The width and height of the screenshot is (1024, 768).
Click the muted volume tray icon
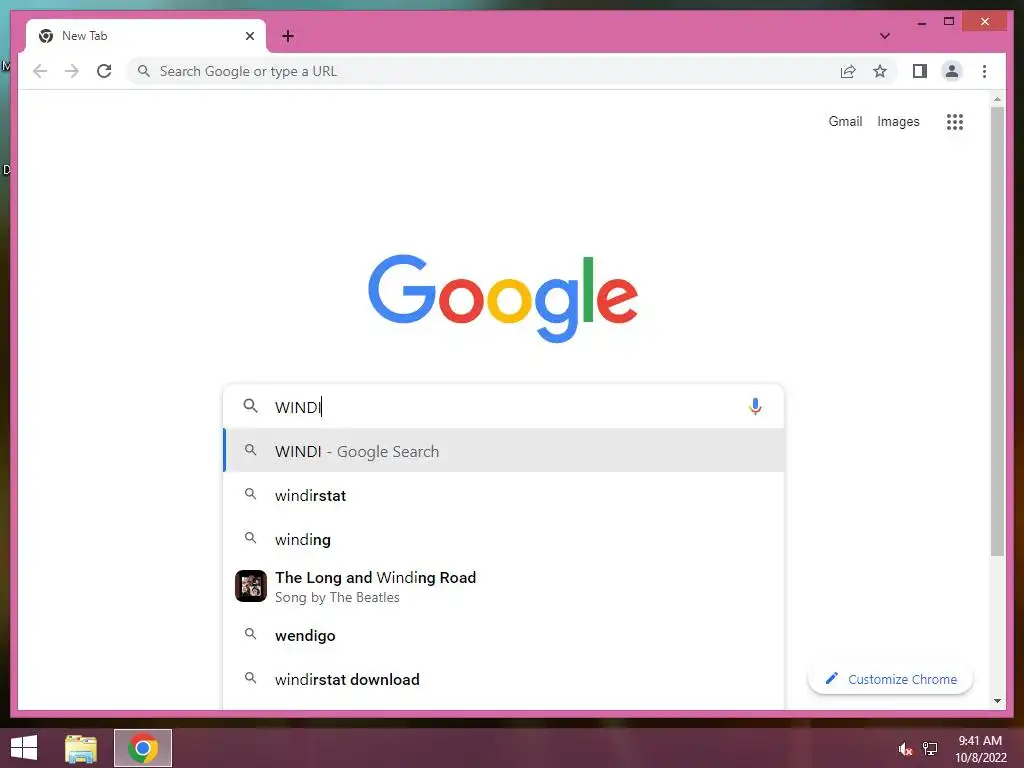(905, 749)
